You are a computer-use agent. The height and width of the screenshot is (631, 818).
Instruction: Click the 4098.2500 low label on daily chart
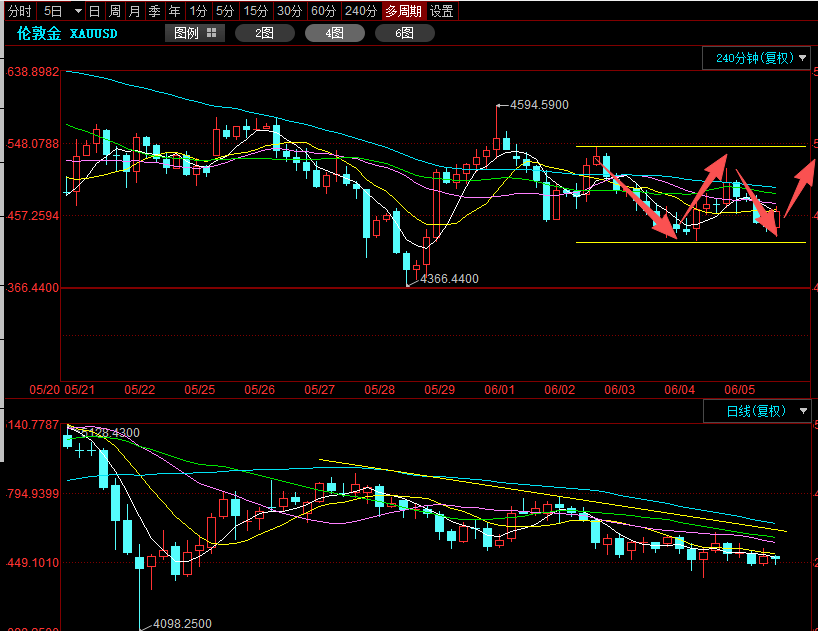[183, 623]
